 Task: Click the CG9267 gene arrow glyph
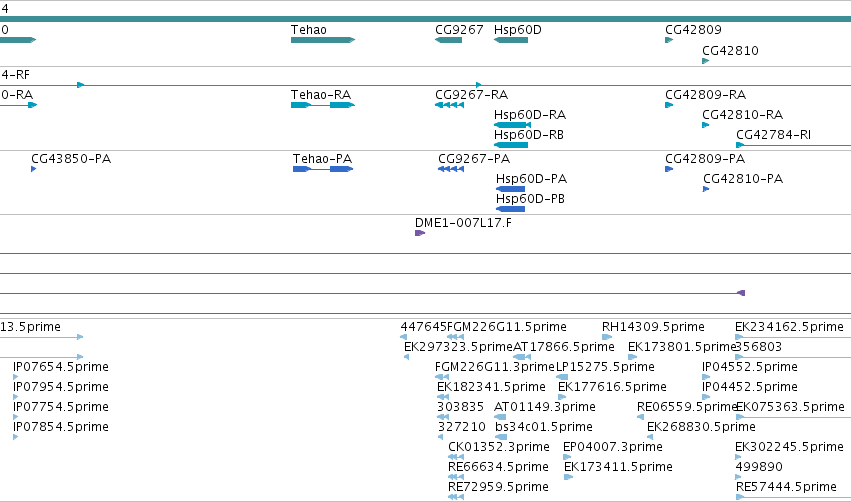pos(448,40)
